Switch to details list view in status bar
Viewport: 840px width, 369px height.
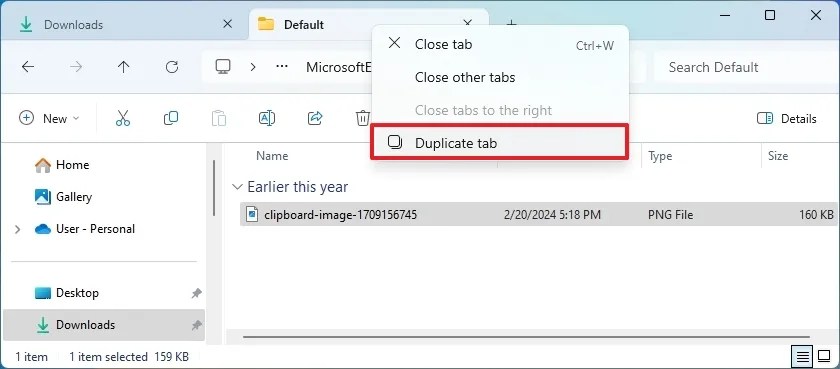[x=802, y=356]
